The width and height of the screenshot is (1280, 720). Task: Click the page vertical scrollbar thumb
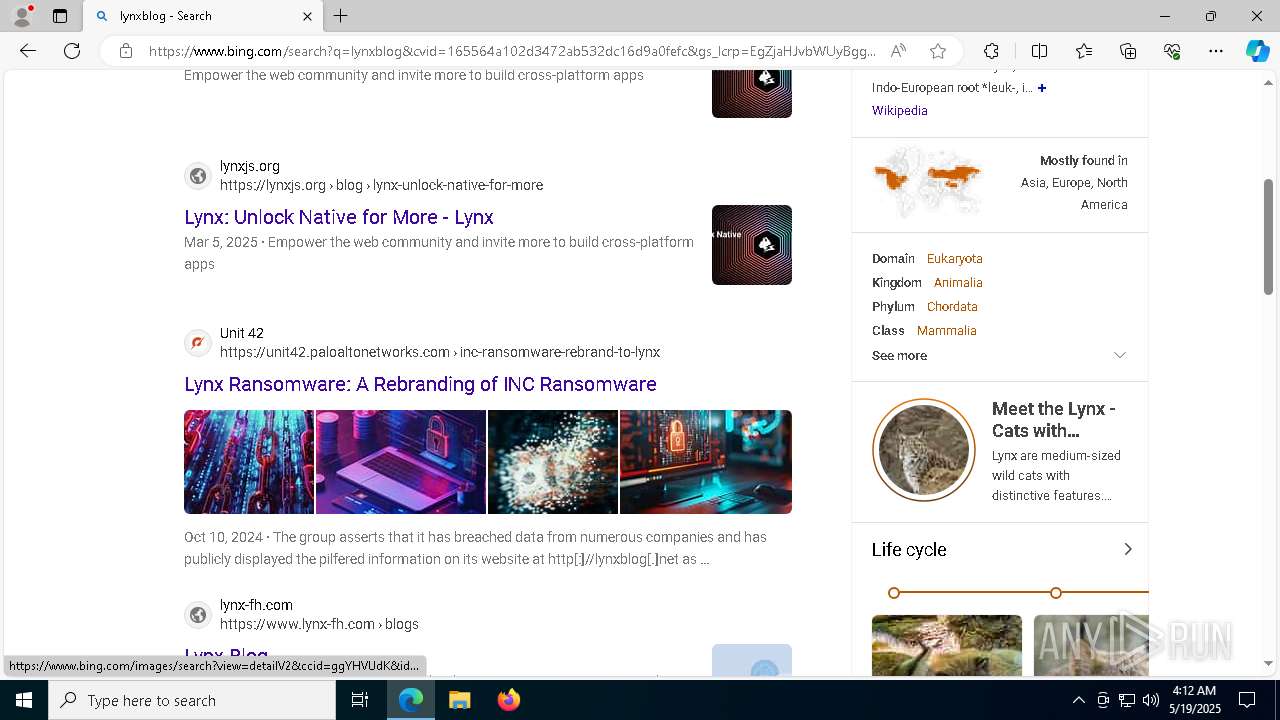(1269, 235)
